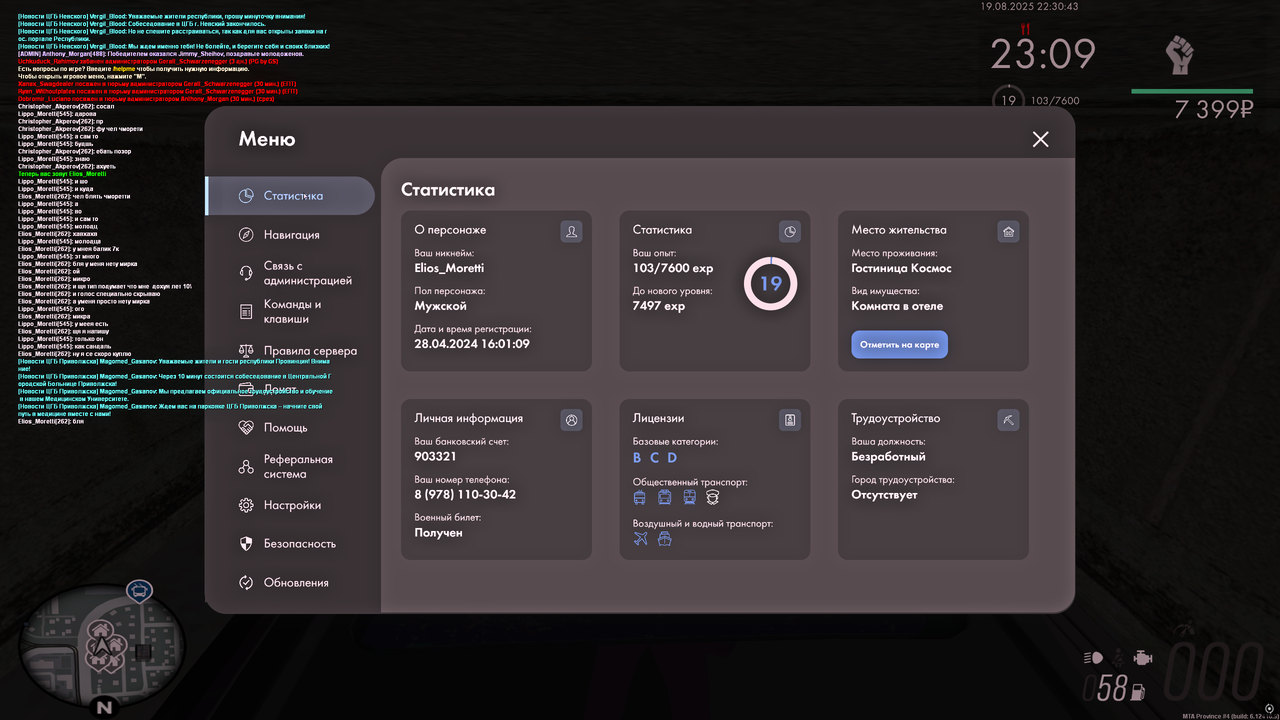Click the Получен military ticket value
Viewport: 1280px width, 720px height.
(439, 532)
